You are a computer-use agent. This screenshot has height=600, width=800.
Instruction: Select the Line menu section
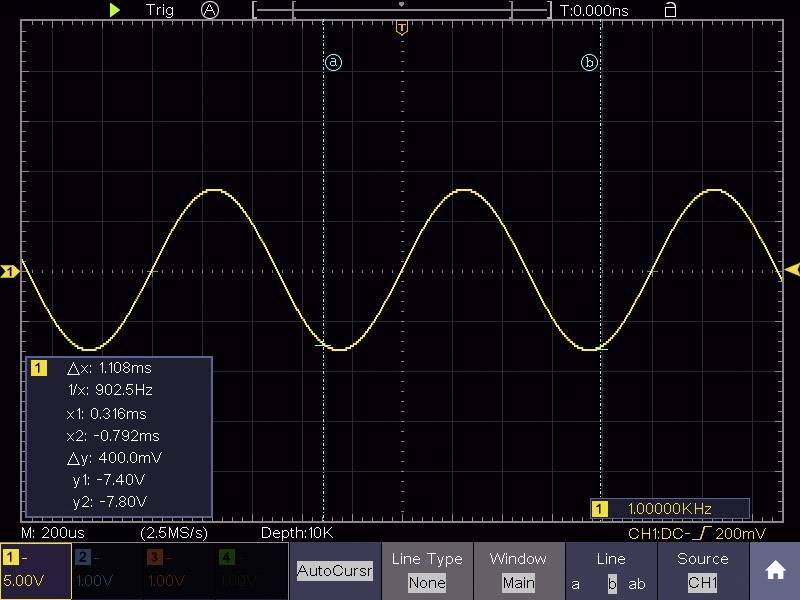click(x=611, y=559)
